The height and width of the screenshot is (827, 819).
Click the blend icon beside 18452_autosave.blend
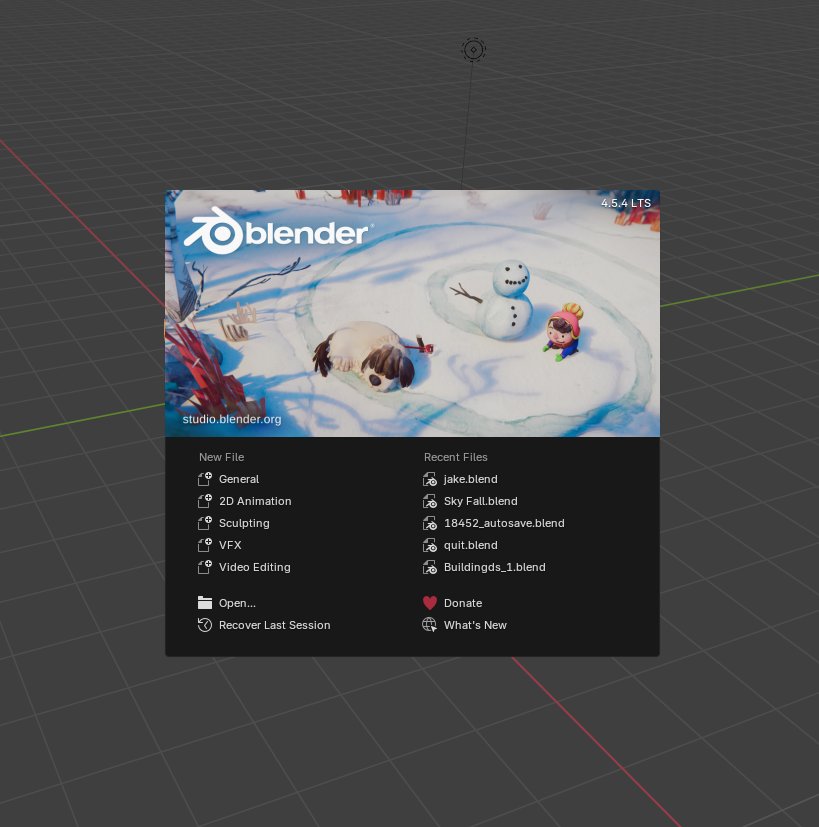click(x=430, y=523)
